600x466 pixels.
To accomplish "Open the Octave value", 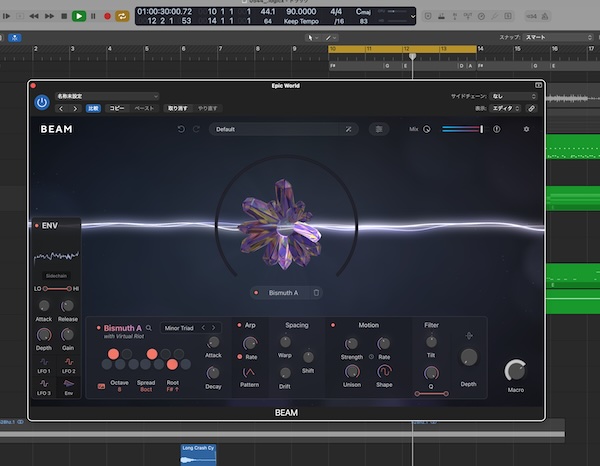I will point(119,389).
